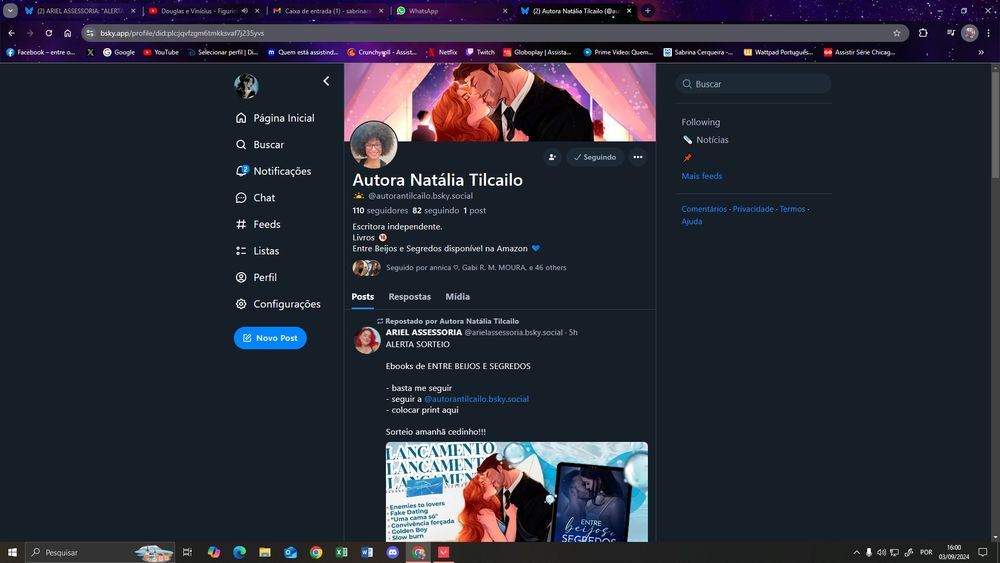1000x563 pixels.
Task: Open the Notícias feed
Action: coord(705,140)
